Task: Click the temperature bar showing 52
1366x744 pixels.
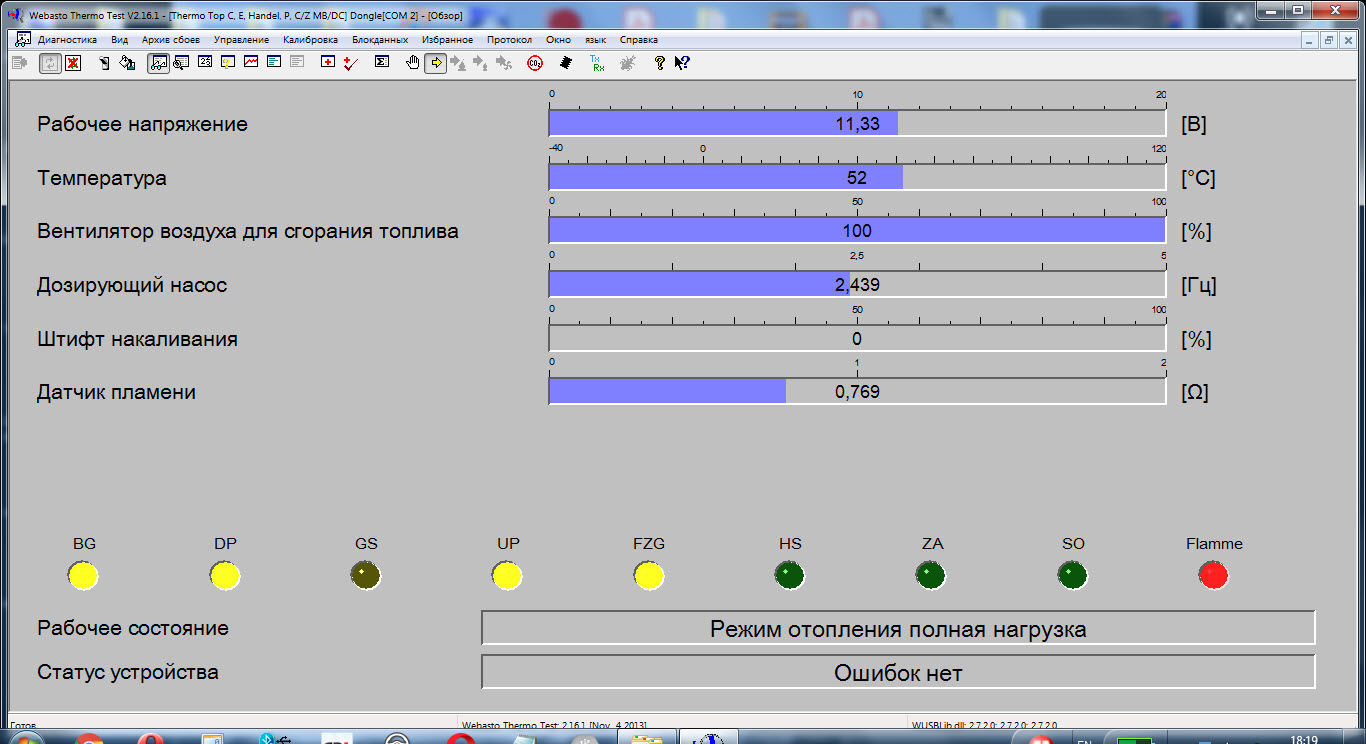Action: [857, 178]
